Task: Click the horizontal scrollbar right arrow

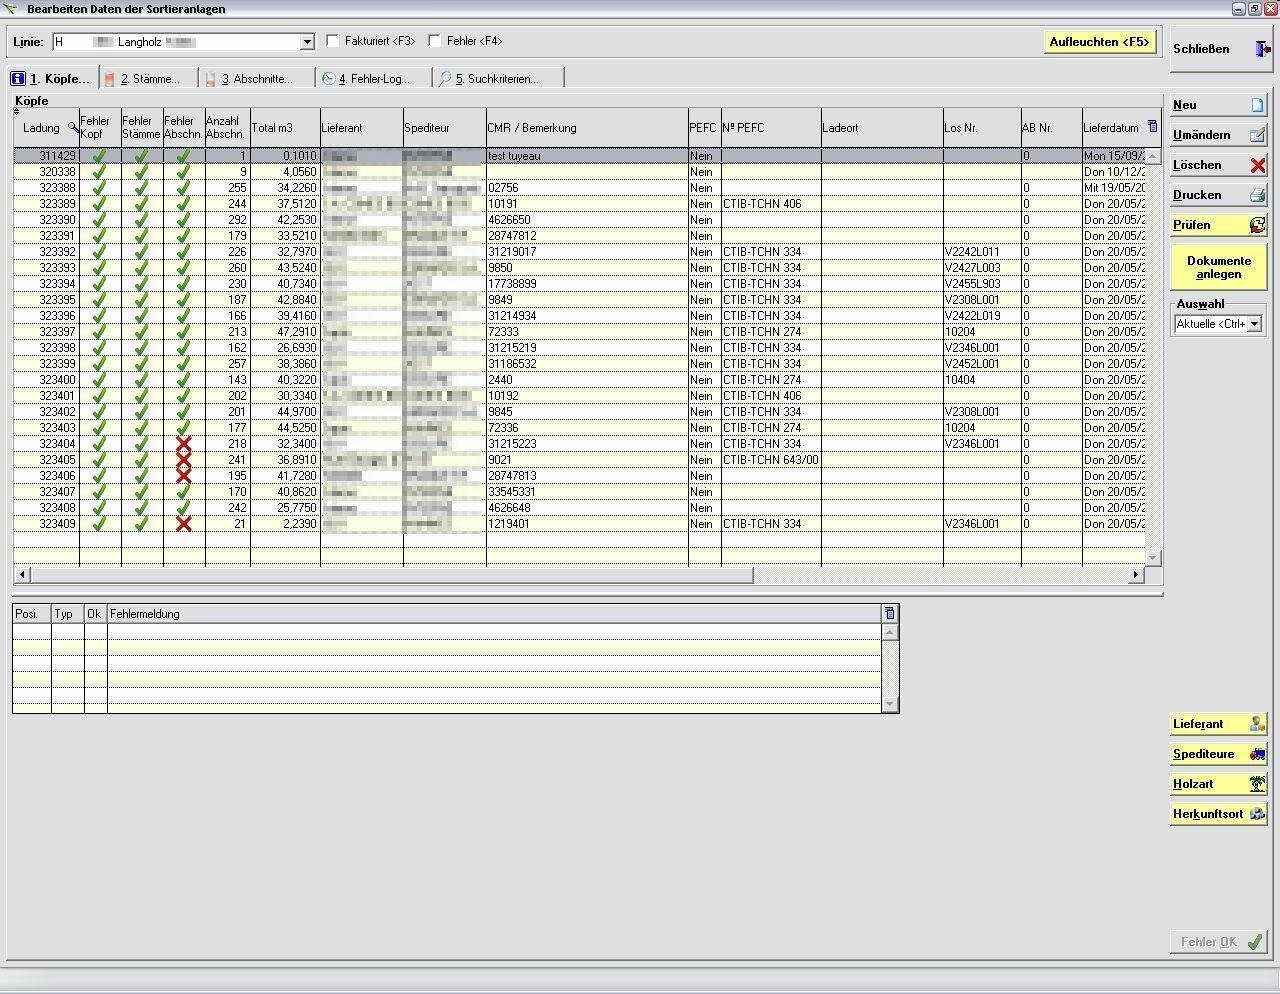Action: click(x=1135, y=575)
